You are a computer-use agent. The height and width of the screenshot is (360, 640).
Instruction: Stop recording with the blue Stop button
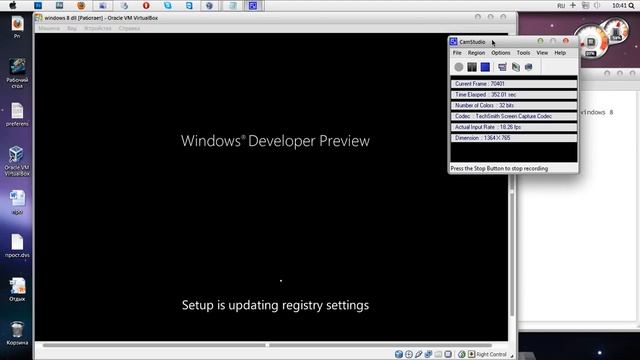click(485, 67)
